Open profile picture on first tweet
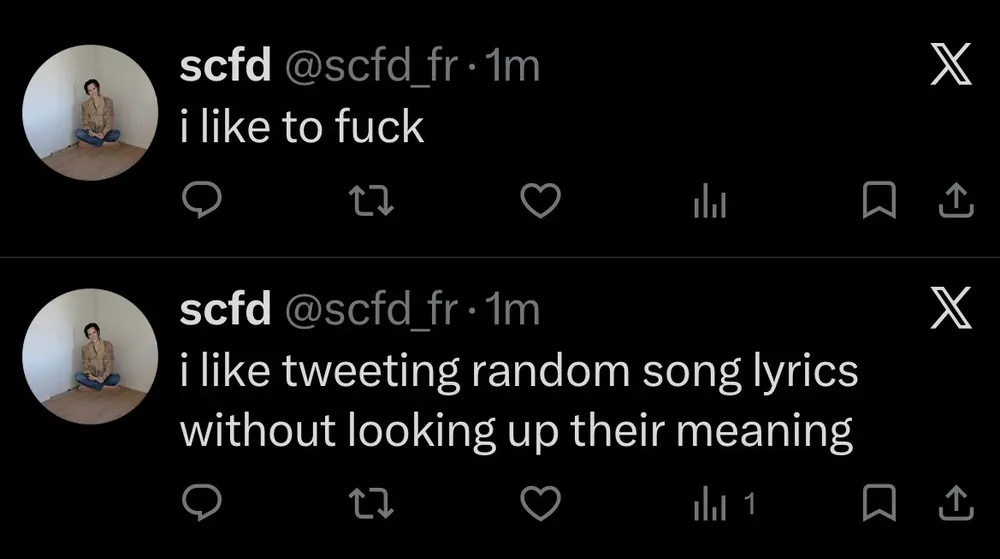 click(x=90, y=112)
